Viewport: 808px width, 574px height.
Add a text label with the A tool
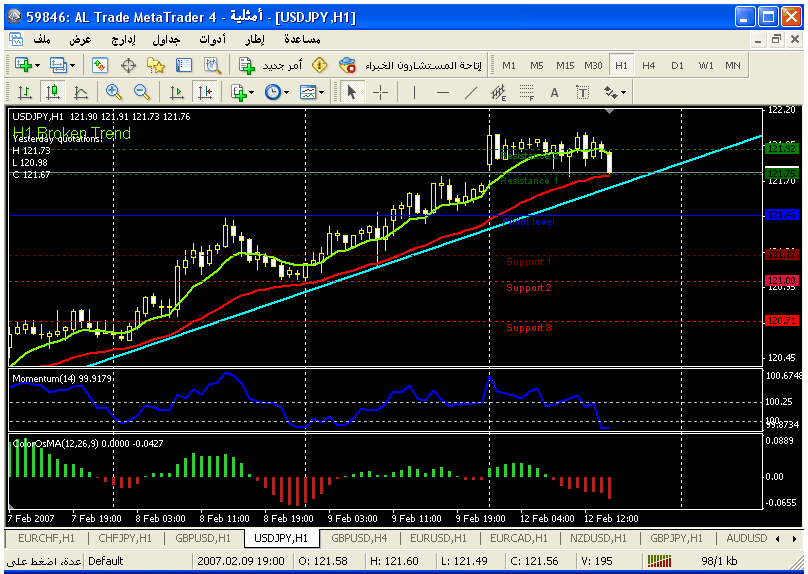point(554,92)
